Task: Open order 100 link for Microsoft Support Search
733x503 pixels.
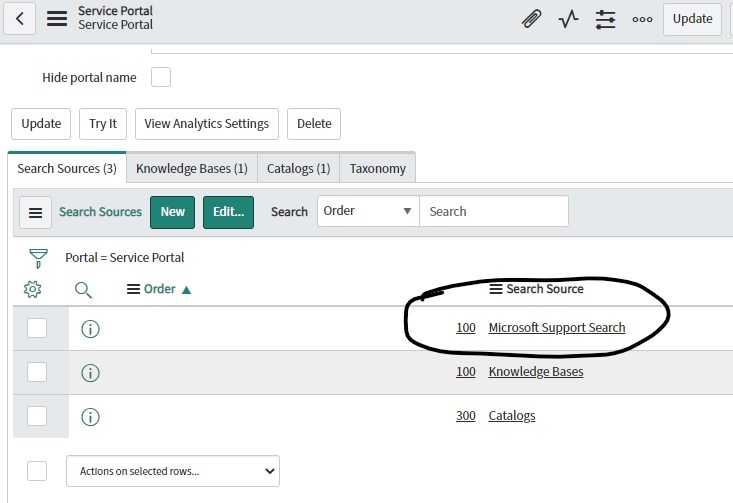Action: [466, 328]
